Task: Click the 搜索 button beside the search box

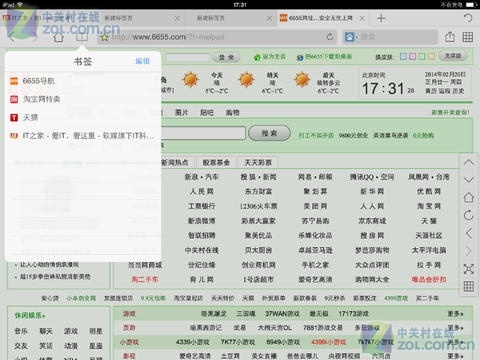Action: tap(269, 133)
